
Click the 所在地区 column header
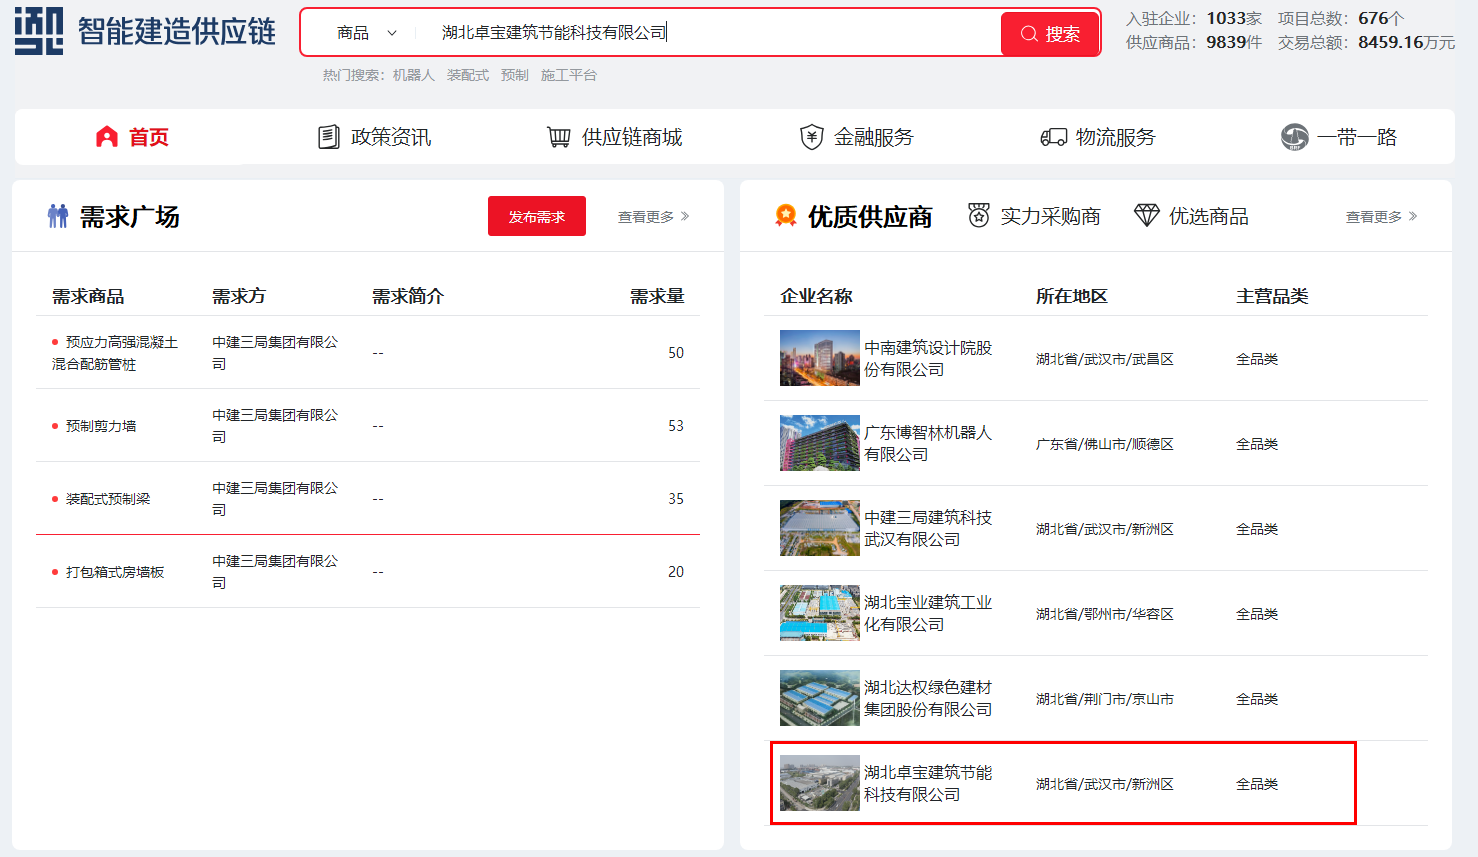tap(1072, 296)
